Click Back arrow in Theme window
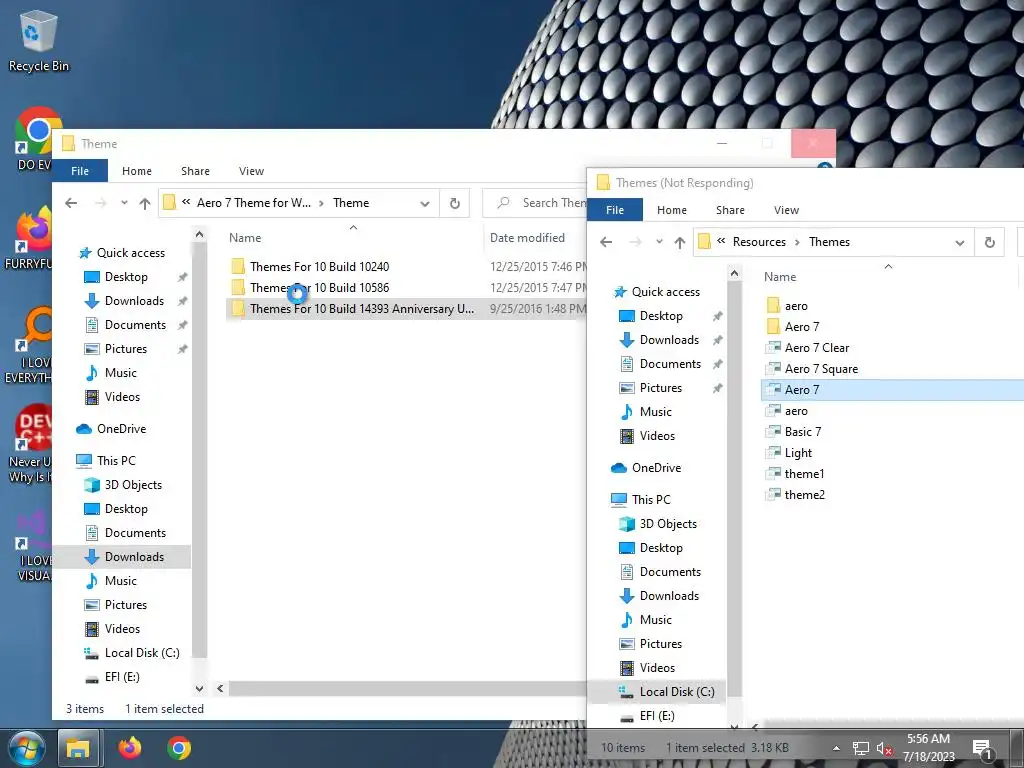 71,203
